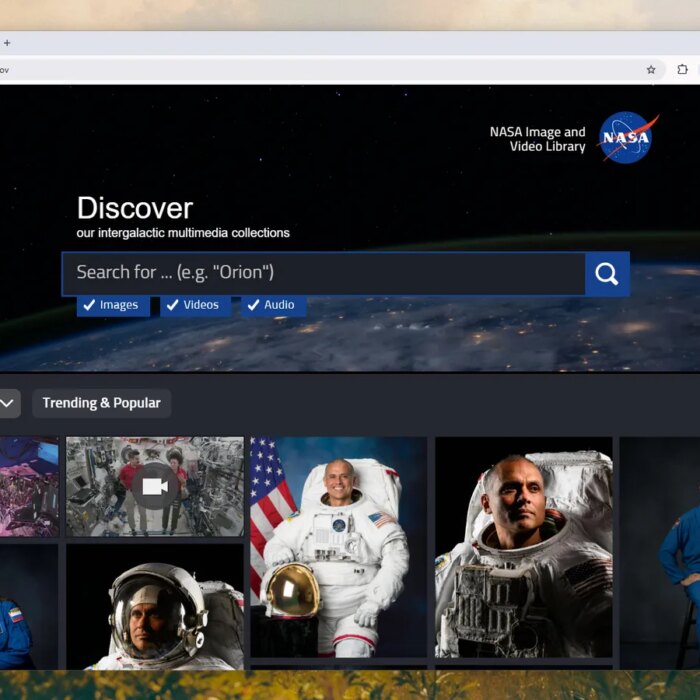This screenshot has height=700, width=700.
Task: Open astronaut portrait with American flag
Action: click(338, 547)
